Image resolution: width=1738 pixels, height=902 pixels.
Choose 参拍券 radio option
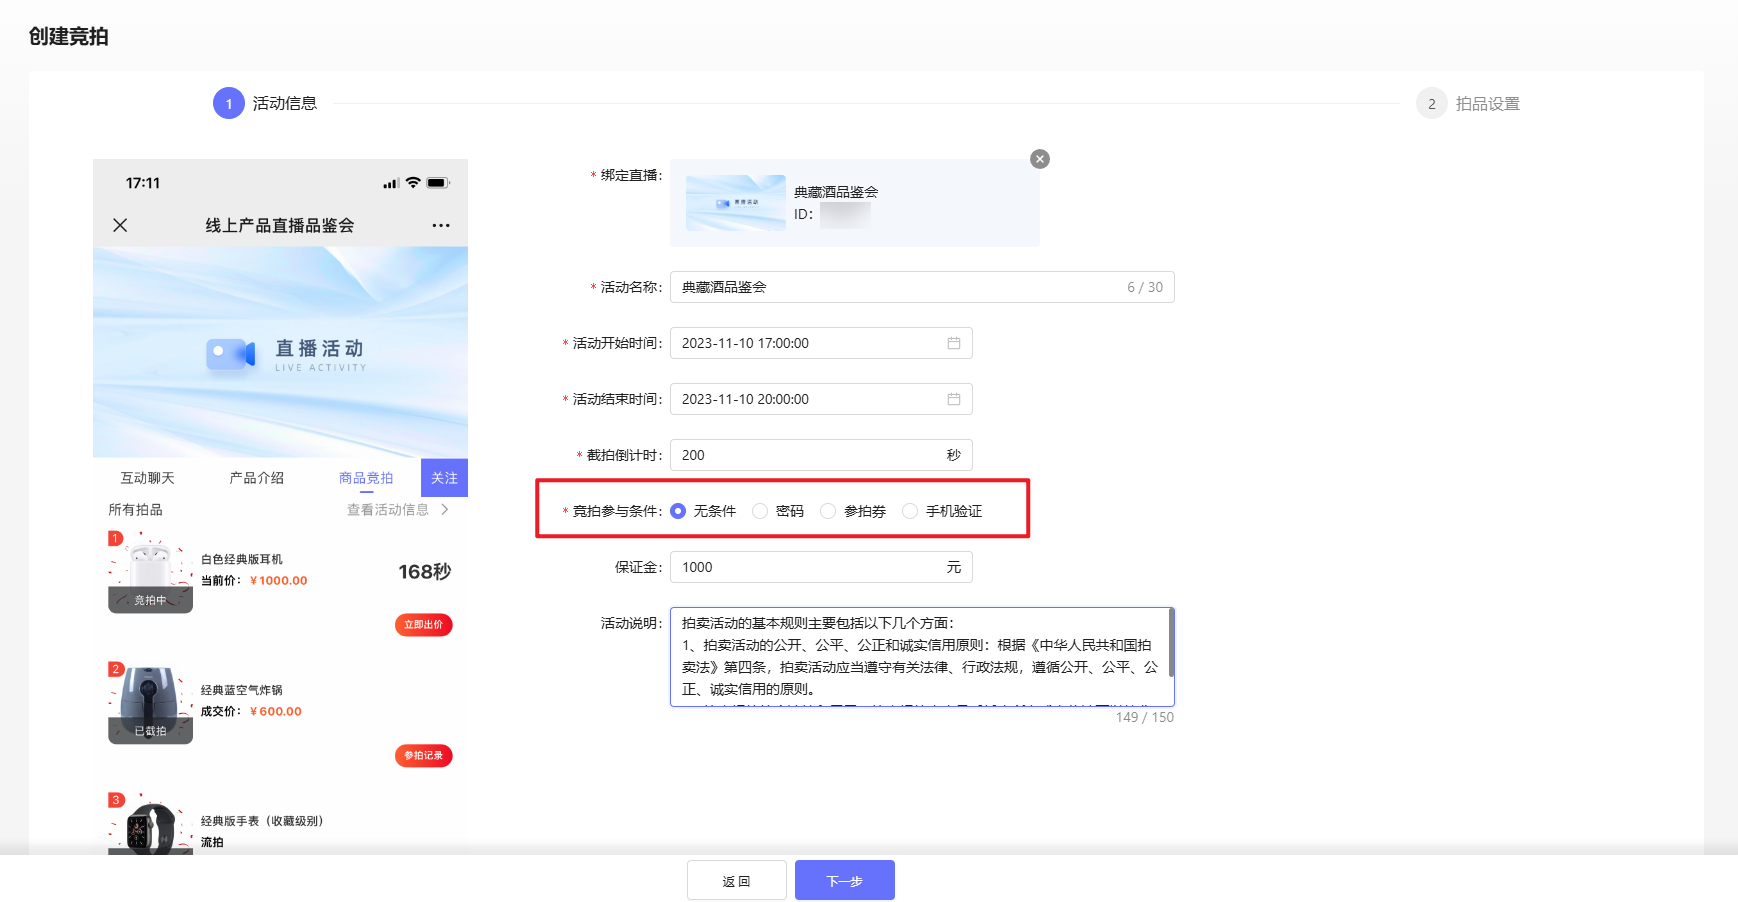[828, 511]
